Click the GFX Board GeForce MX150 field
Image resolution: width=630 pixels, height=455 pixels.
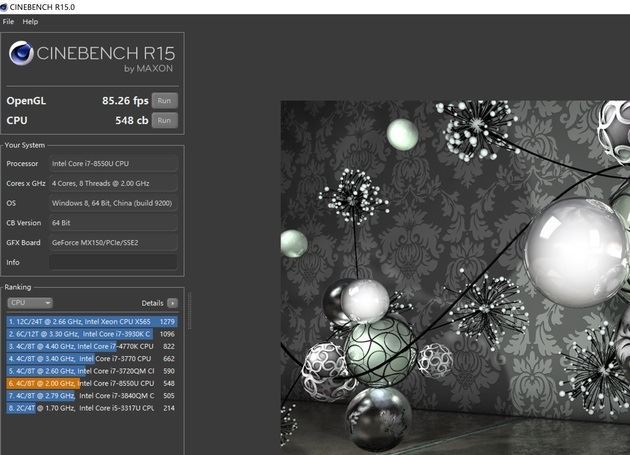click(113, 242)
